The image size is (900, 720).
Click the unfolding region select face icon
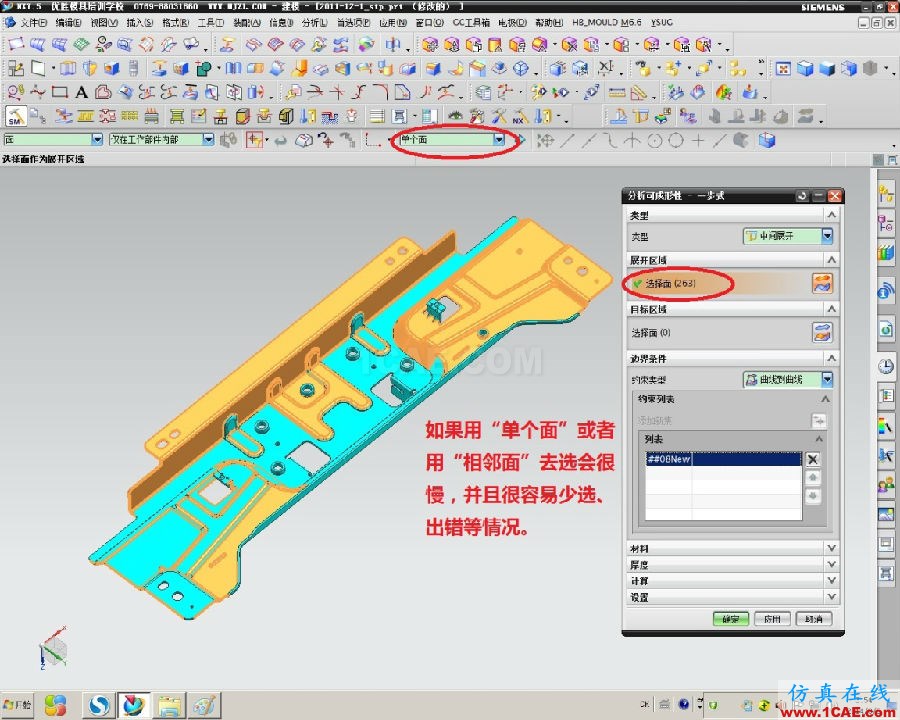tap(822, 284)
